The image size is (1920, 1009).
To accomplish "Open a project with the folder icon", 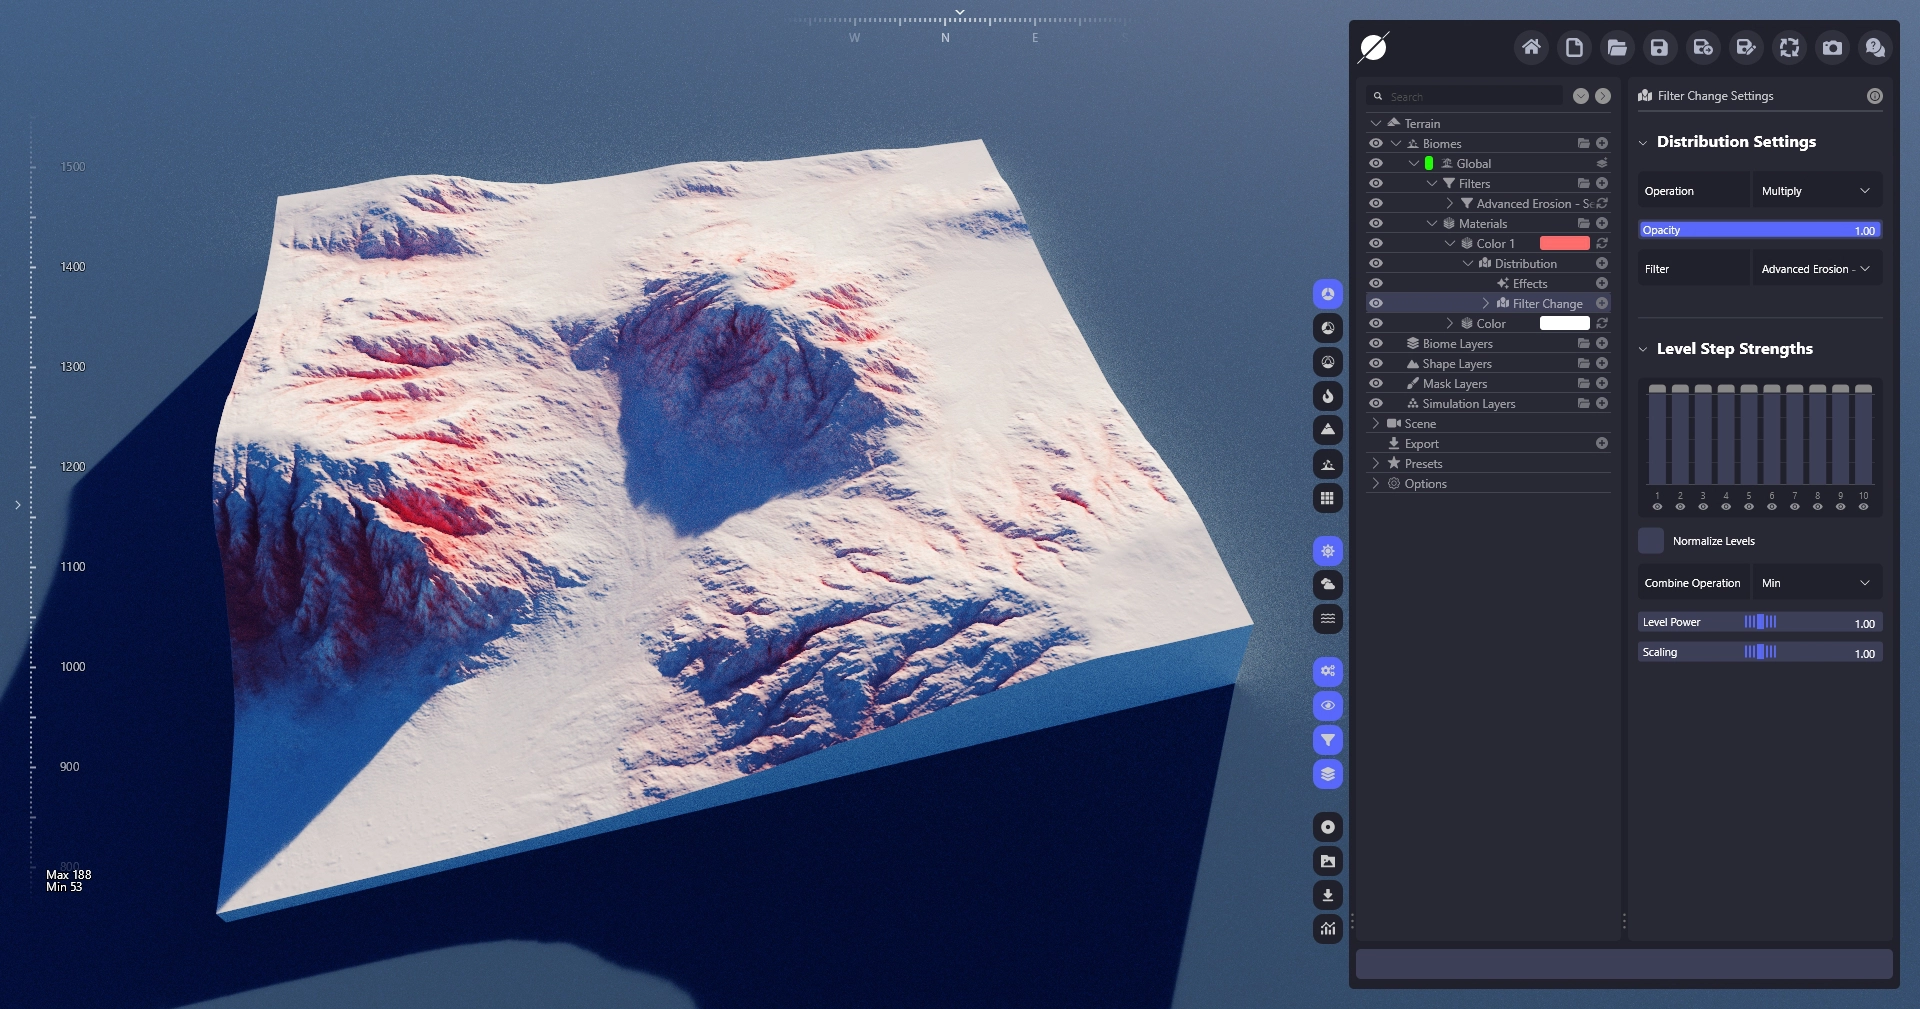I will click(1617, 47).
